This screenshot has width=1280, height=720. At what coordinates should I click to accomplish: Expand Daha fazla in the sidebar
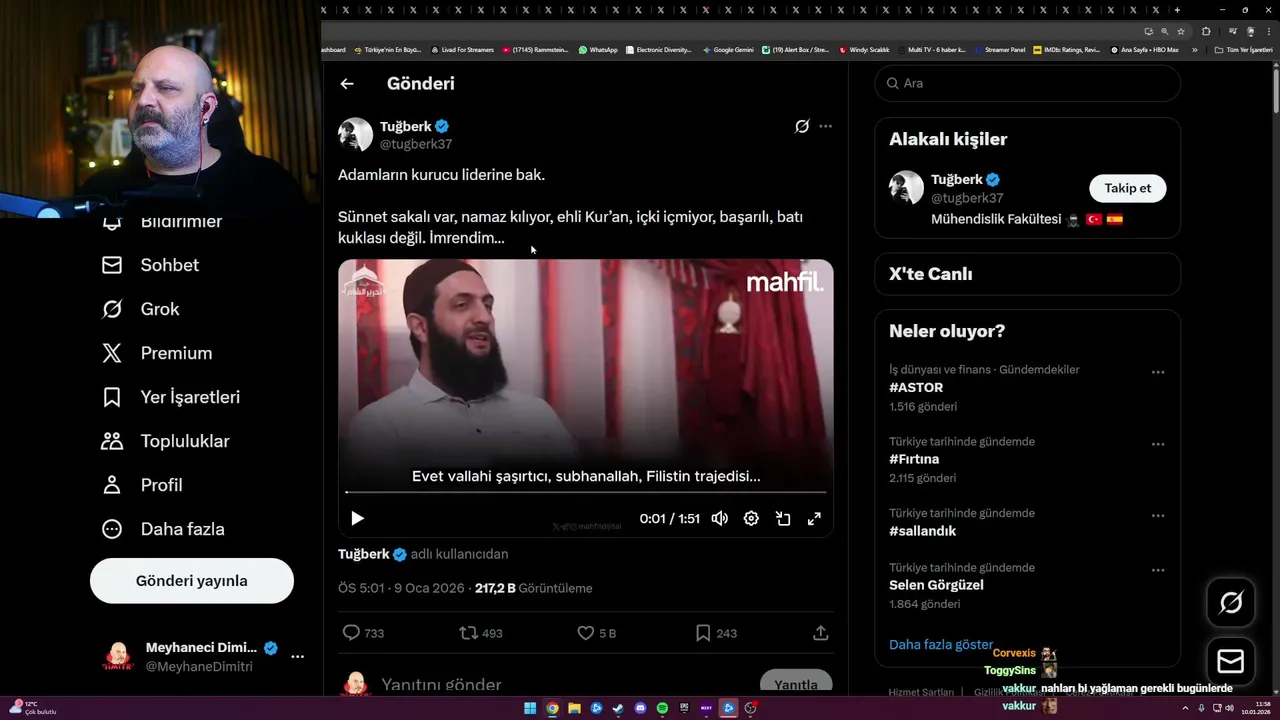[x=163, y=529]
